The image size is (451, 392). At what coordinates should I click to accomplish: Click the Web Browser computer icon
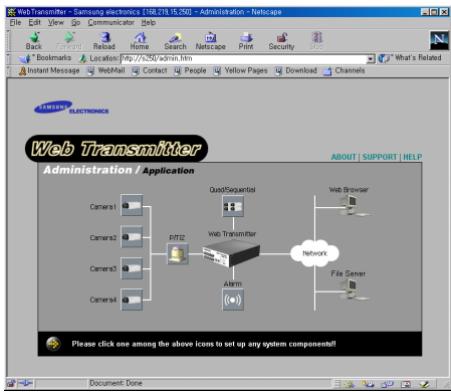(x=354, y=205)
